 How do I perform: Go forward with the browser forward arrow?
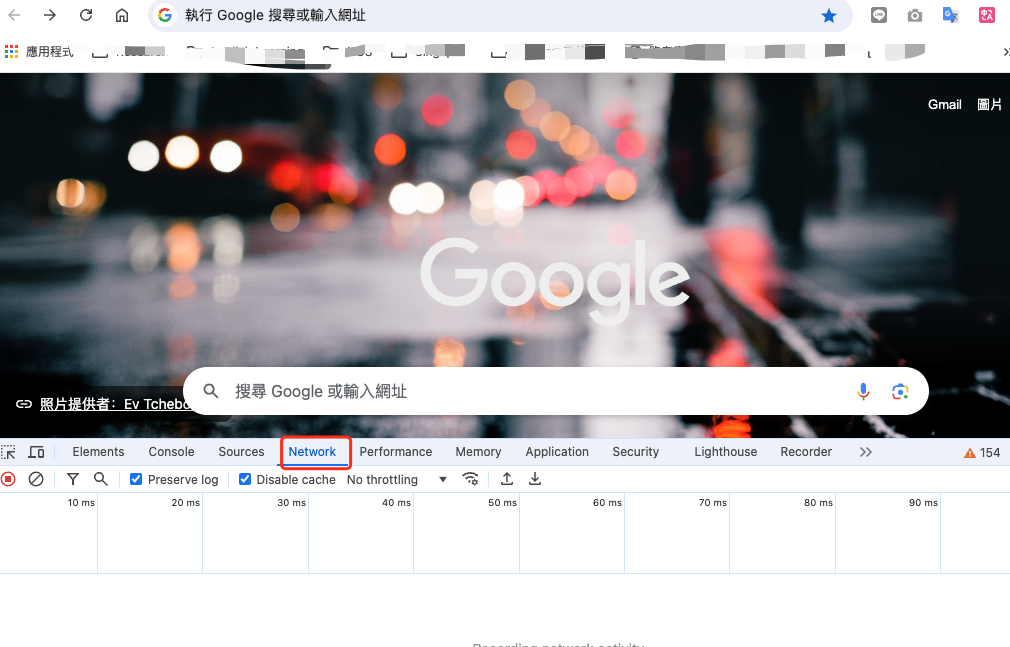(50, 15)
